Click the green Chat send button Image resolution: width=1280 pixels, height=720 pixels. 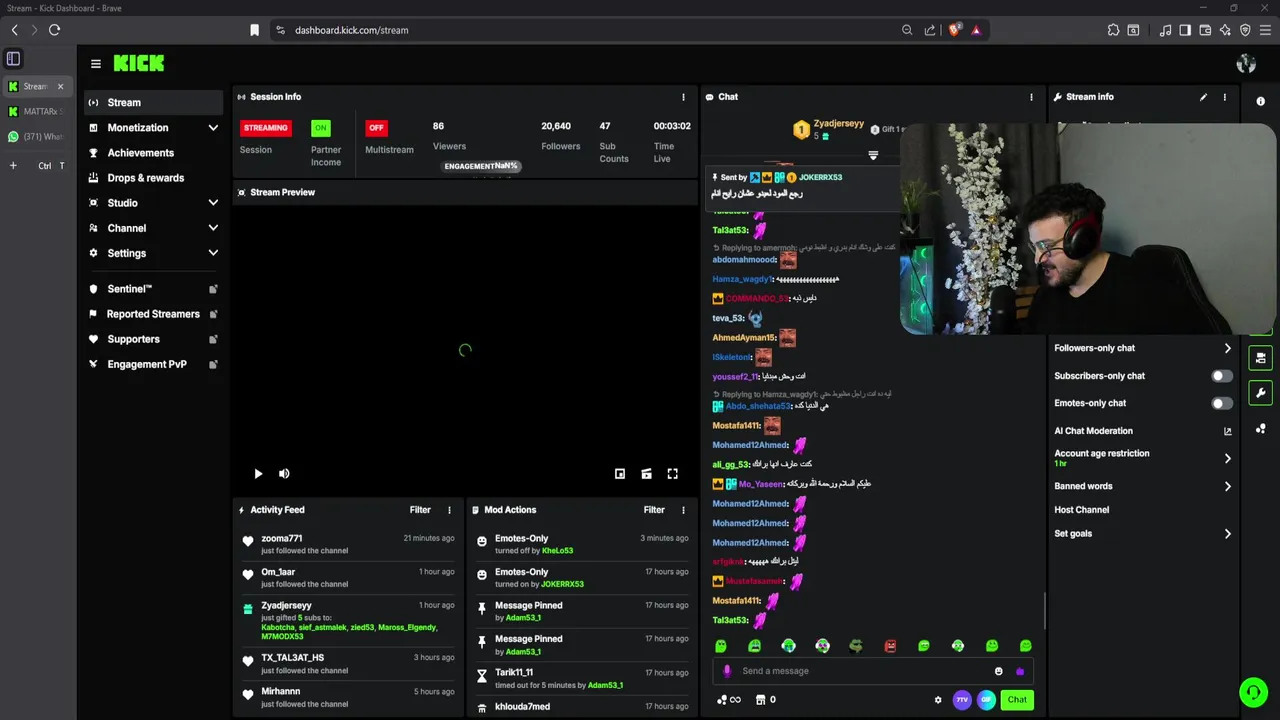[1017, 700]
